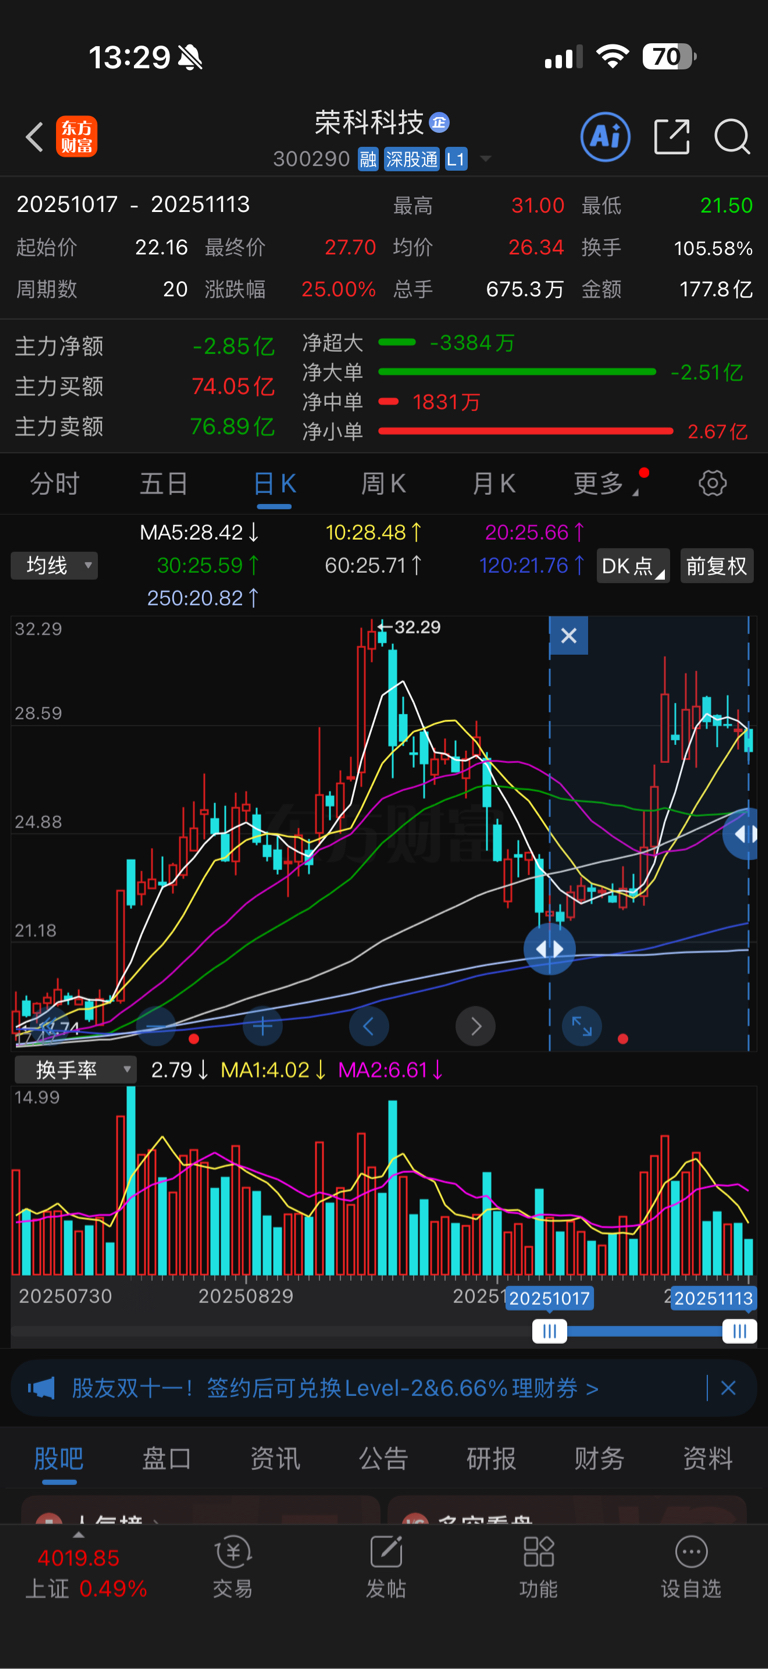The image size is (768, 1669).
Task: Tap the Wi-Fi indicator in status bar
Action: [x=612, y=57]
